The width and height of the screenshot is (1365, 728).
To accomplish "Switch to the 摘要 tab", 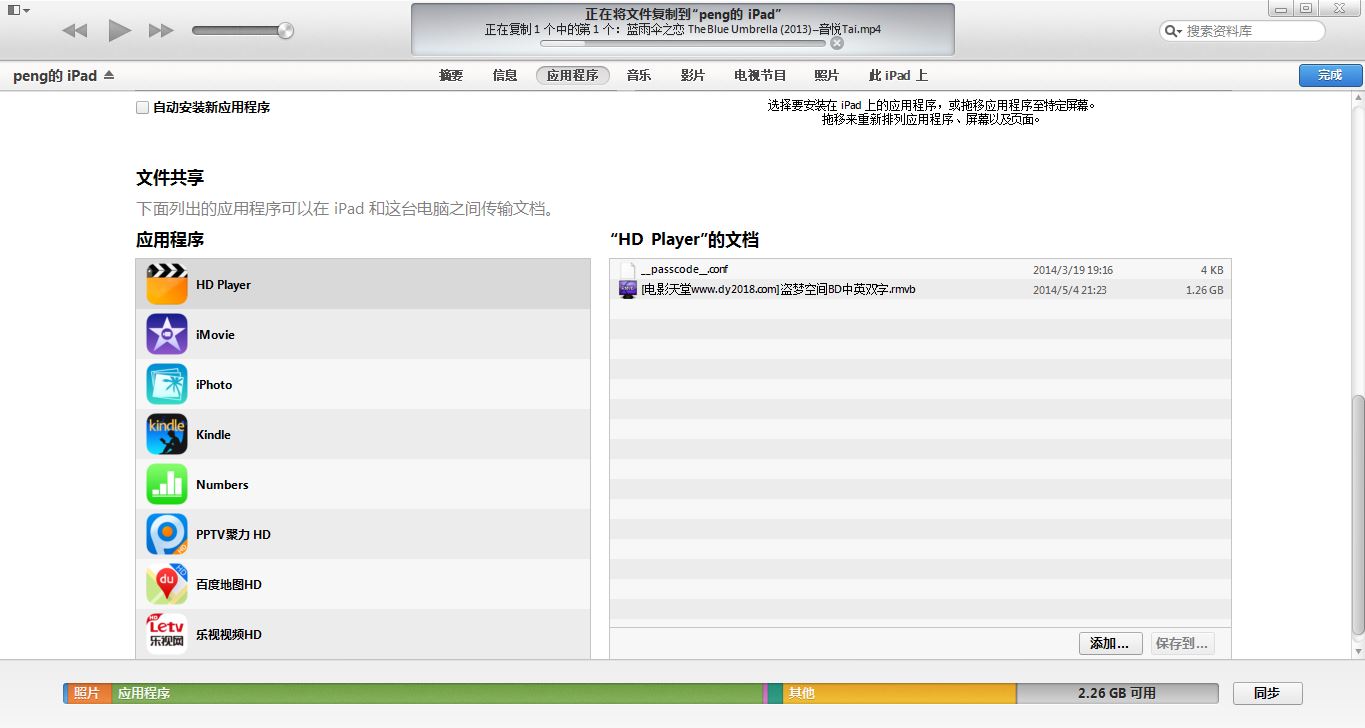I will point(451,75).
